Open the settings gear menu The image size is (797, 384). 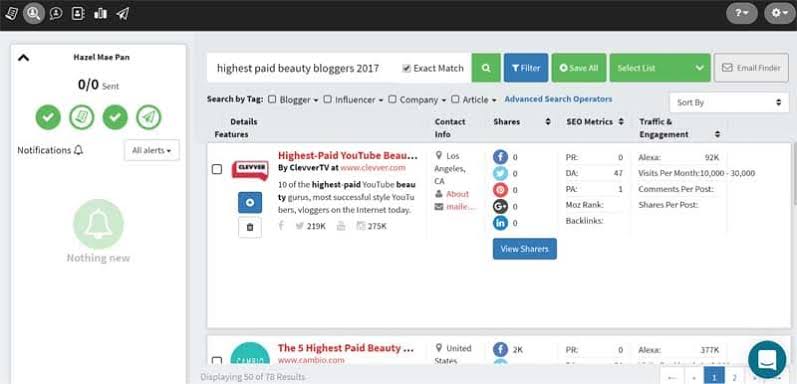780,13
